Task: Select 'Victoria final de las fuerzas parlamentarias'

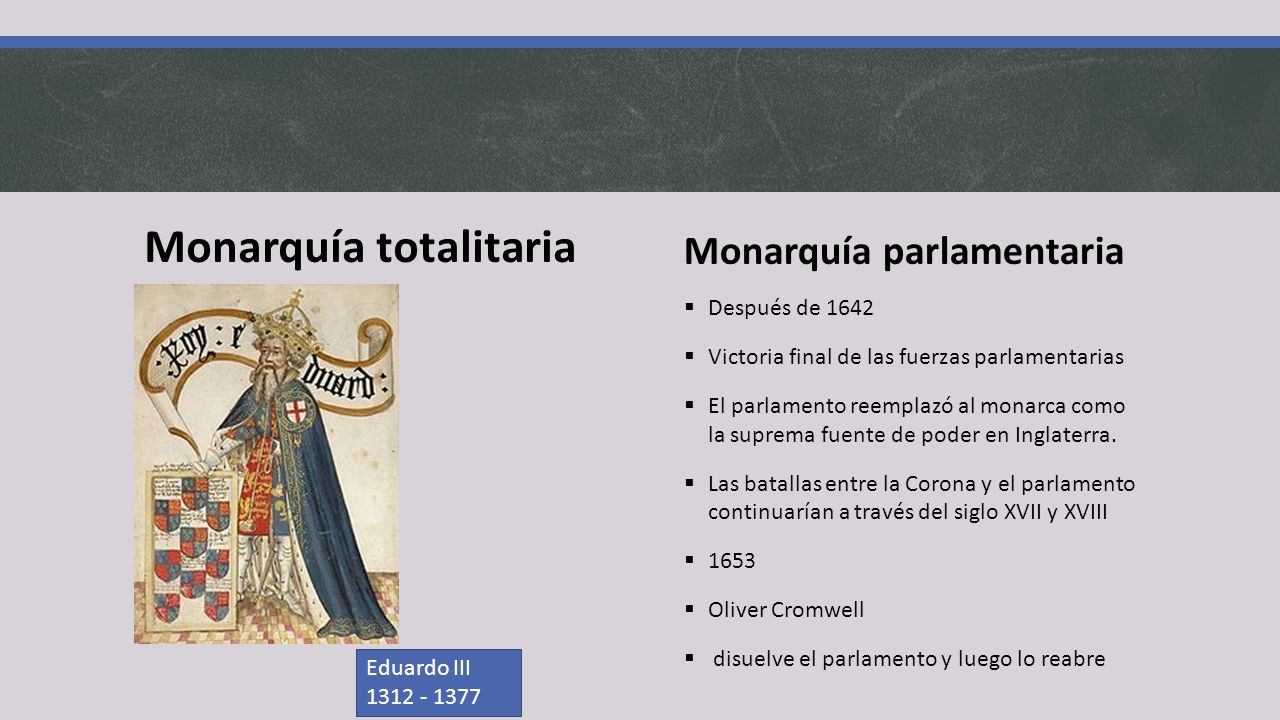Action: coord(916,357)
